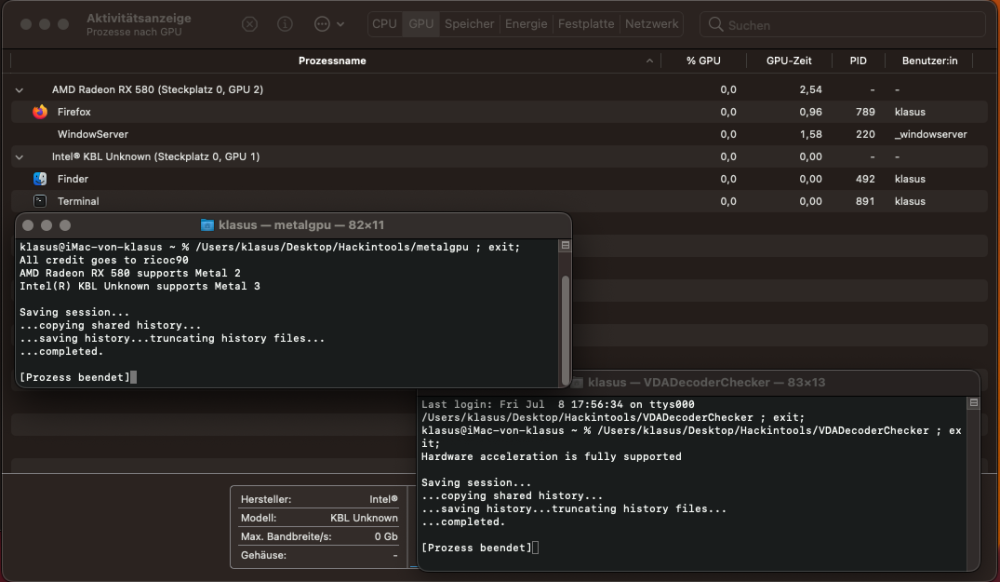Open the ellipsis actions menu dropdown

[x=329, y=24]
